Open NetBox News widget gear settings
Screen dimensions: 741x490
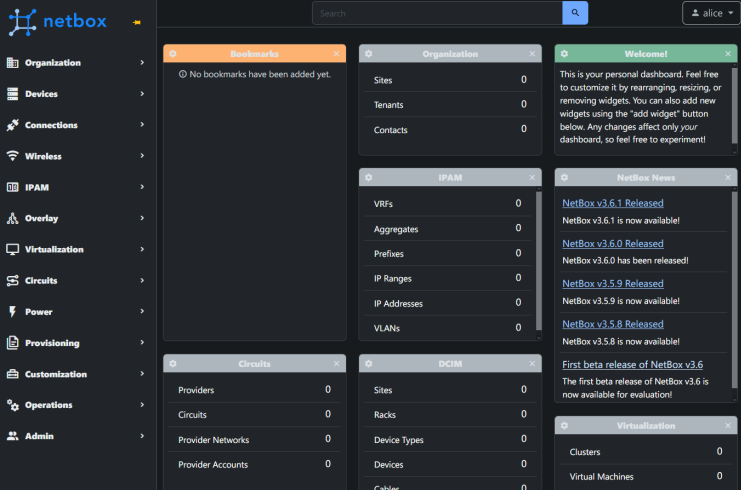click(564, 178)
